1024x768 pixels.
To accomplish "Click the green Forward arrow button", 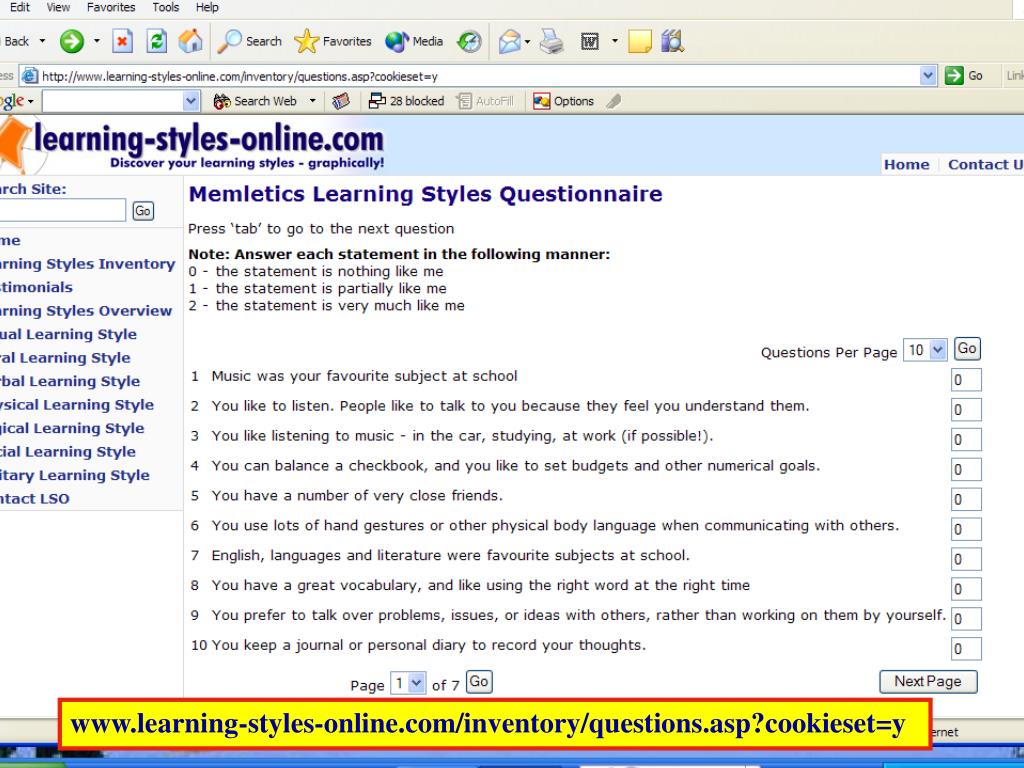I will click(x=72, y=41).
